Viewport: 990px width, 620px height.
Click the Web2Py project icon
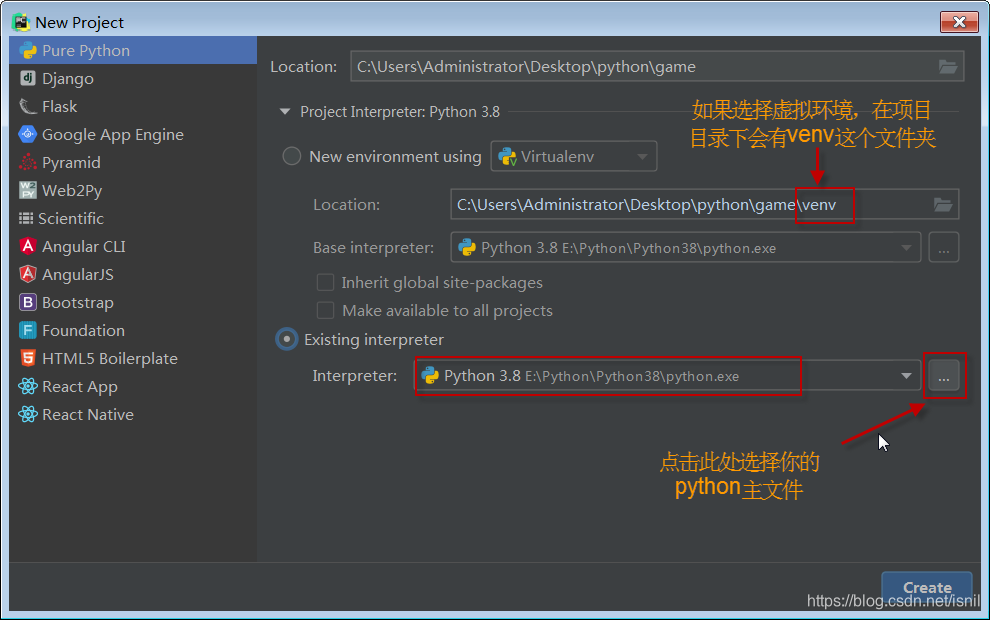28,190
